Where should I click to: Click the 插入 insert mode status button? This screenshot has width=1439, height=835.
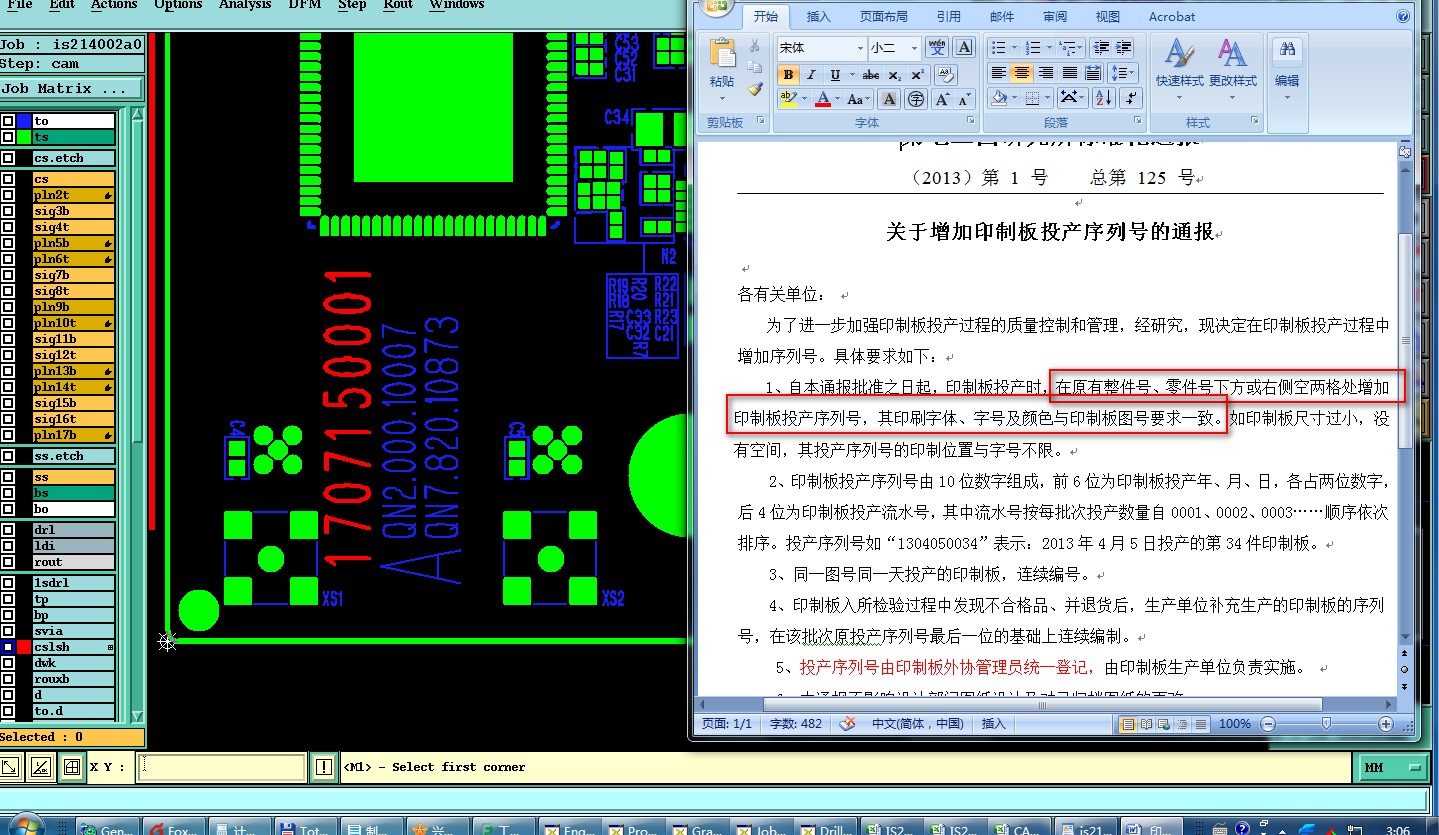(993, 724)
